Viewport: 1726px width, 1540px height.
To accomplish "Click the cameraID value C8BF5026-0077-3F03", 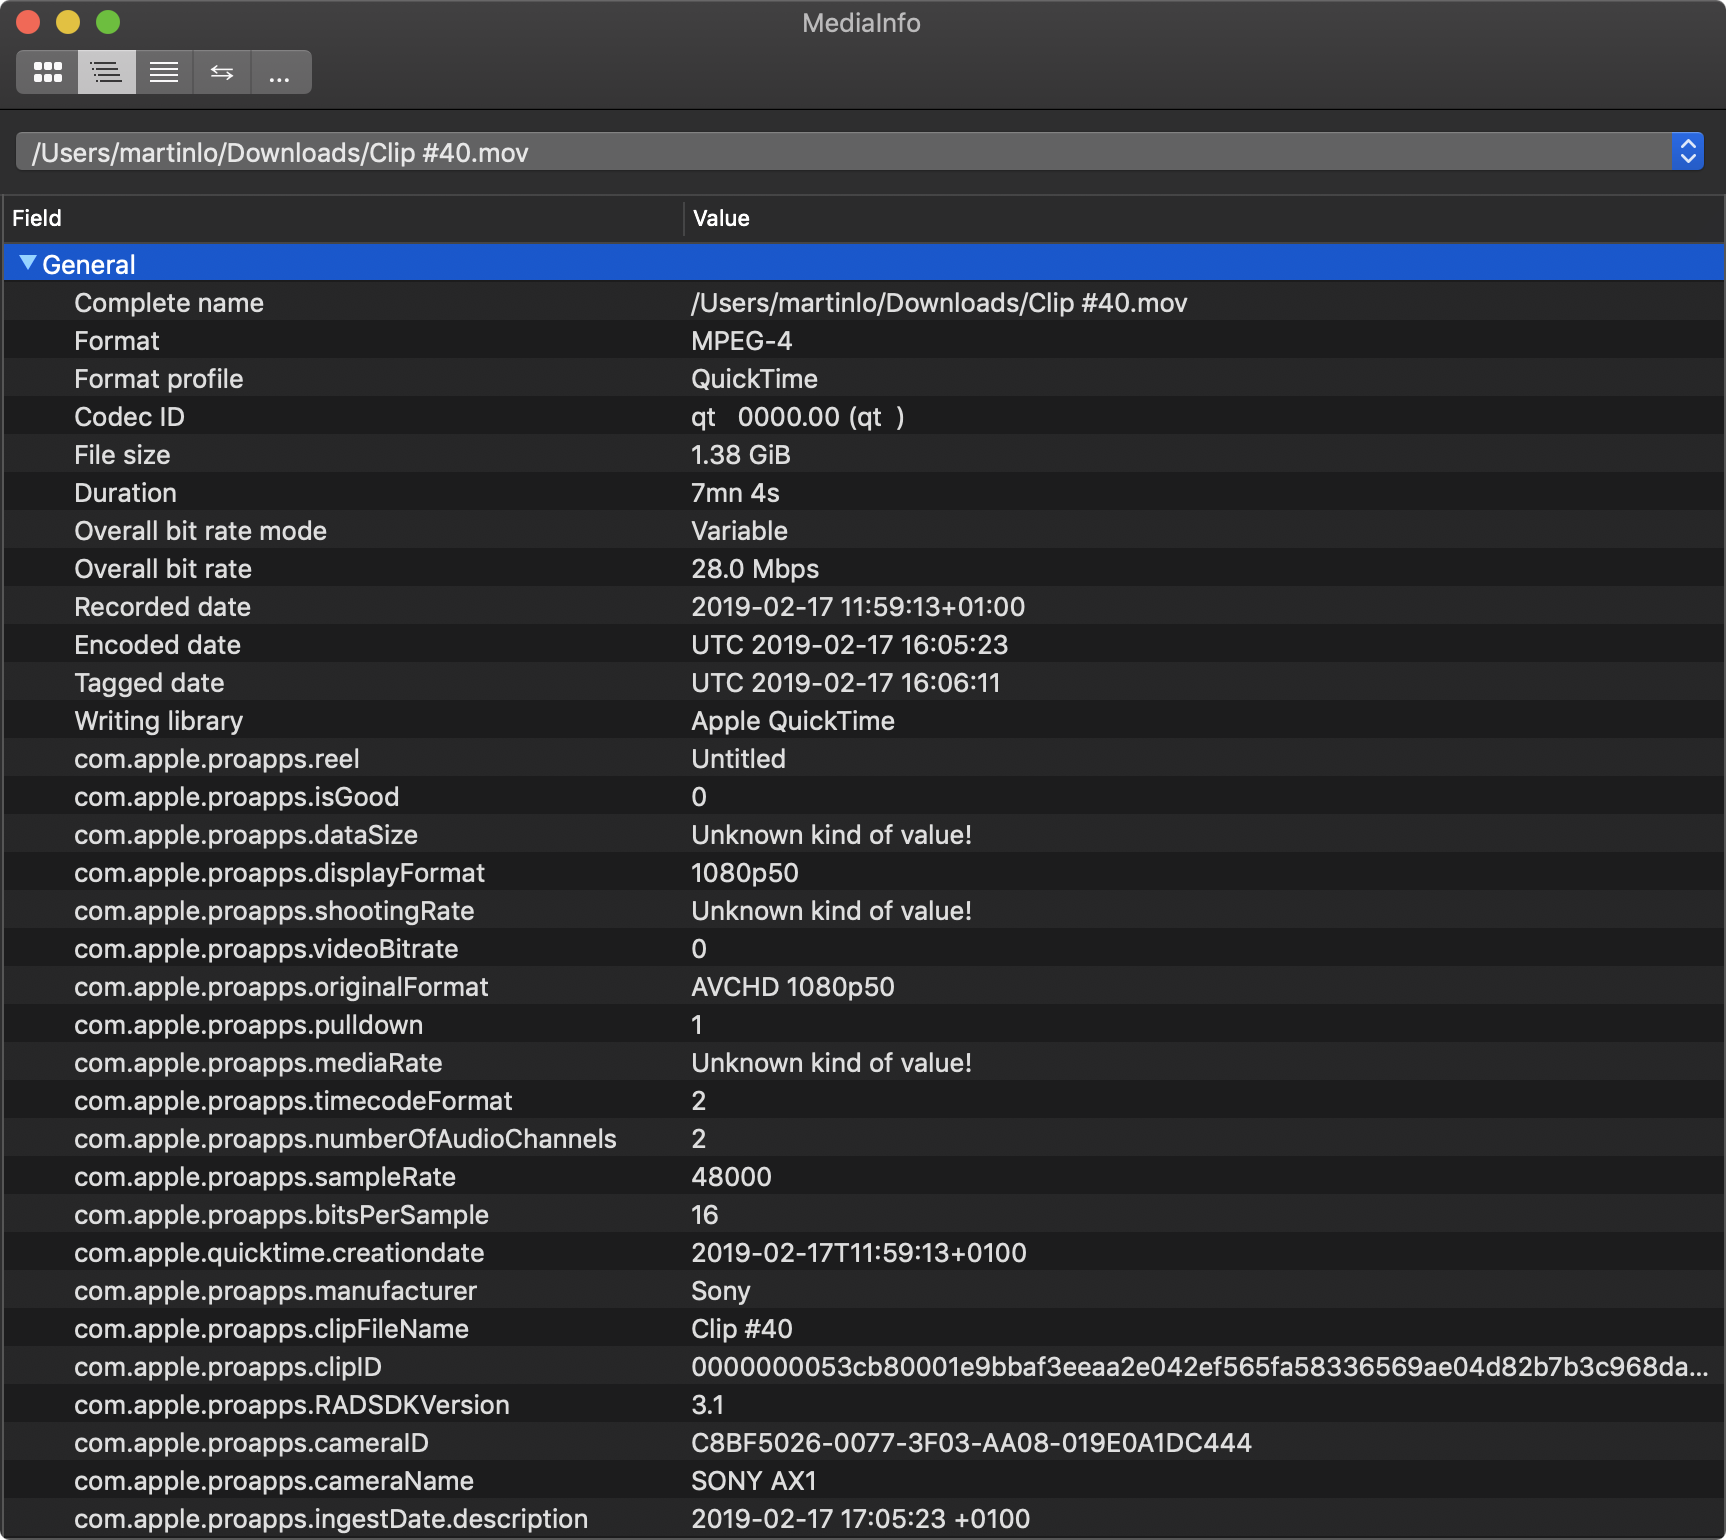I will [x=971, y=1443].
